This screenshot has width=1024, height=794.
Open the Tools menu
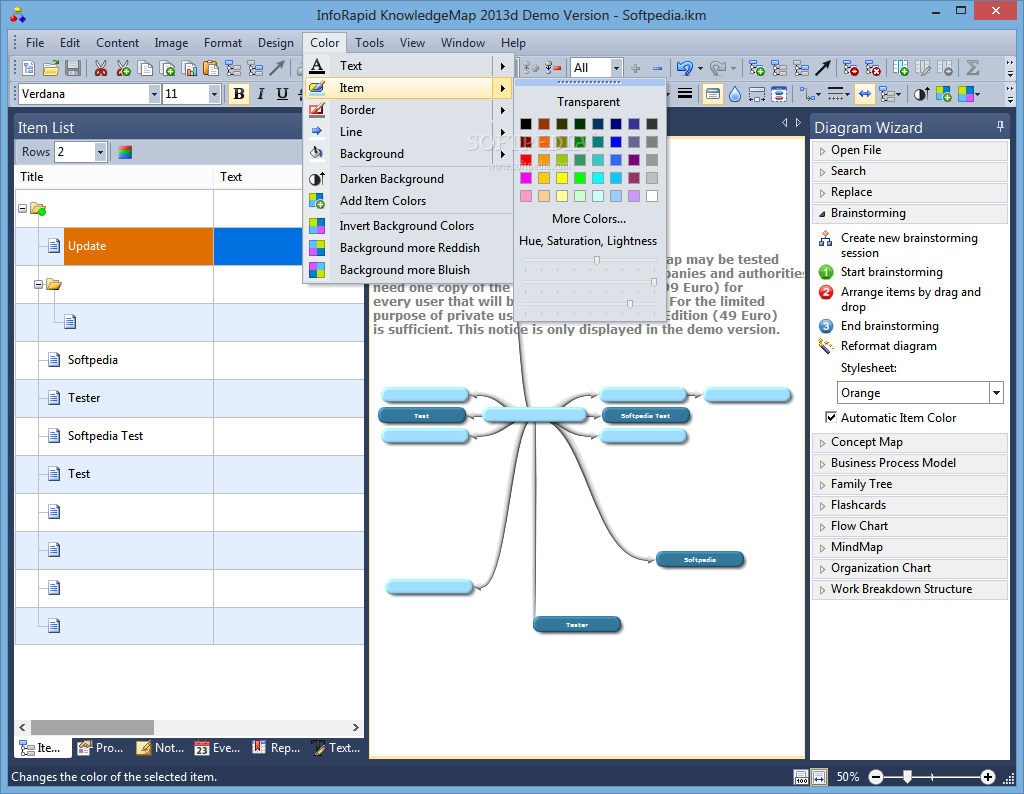tap(369, 42)
